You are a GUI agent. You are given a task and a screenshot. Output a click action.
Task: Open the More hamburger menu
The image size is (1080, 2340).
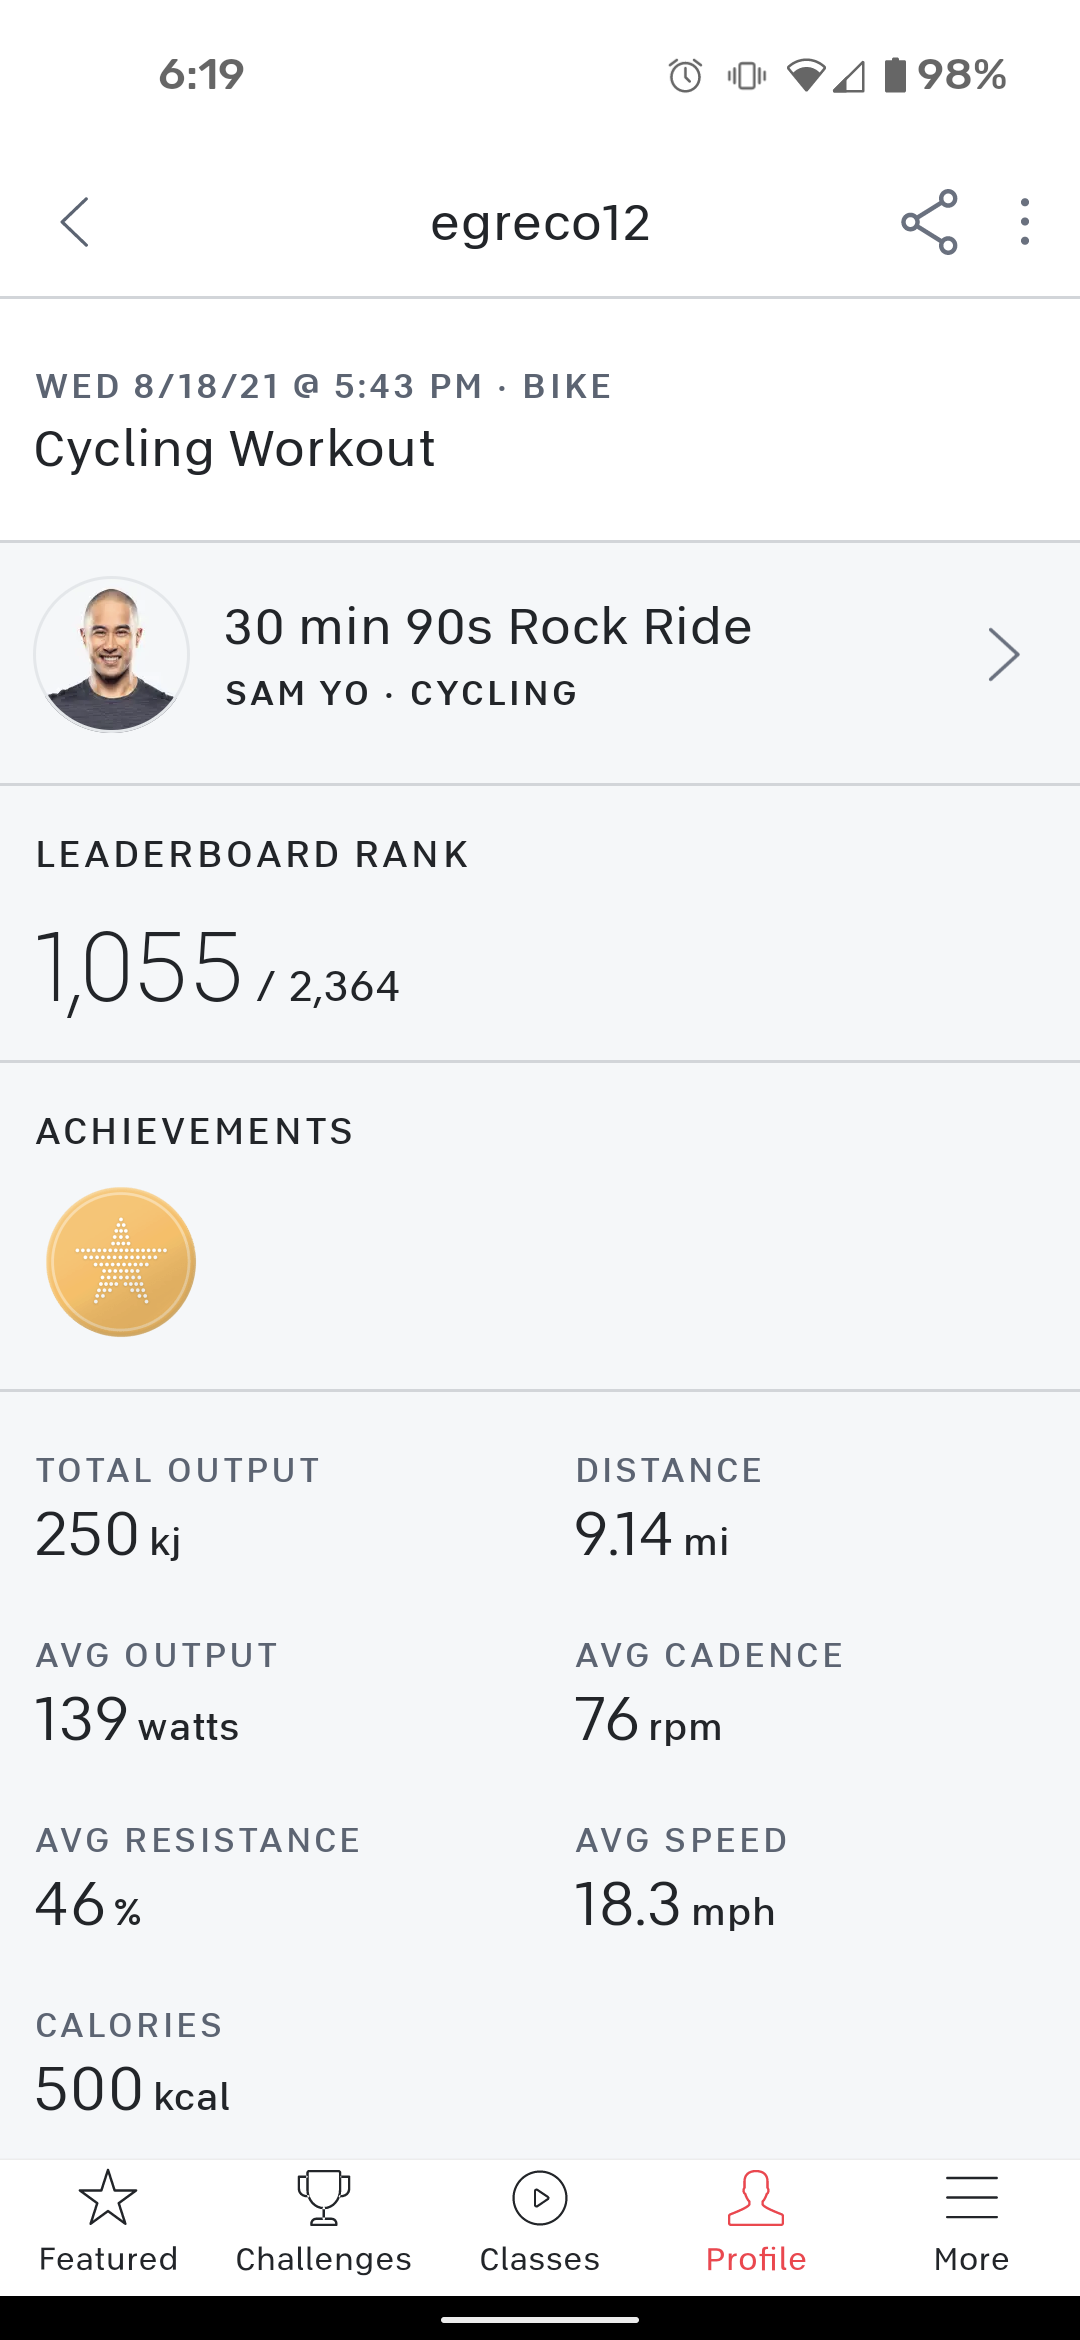[971, 2198]
